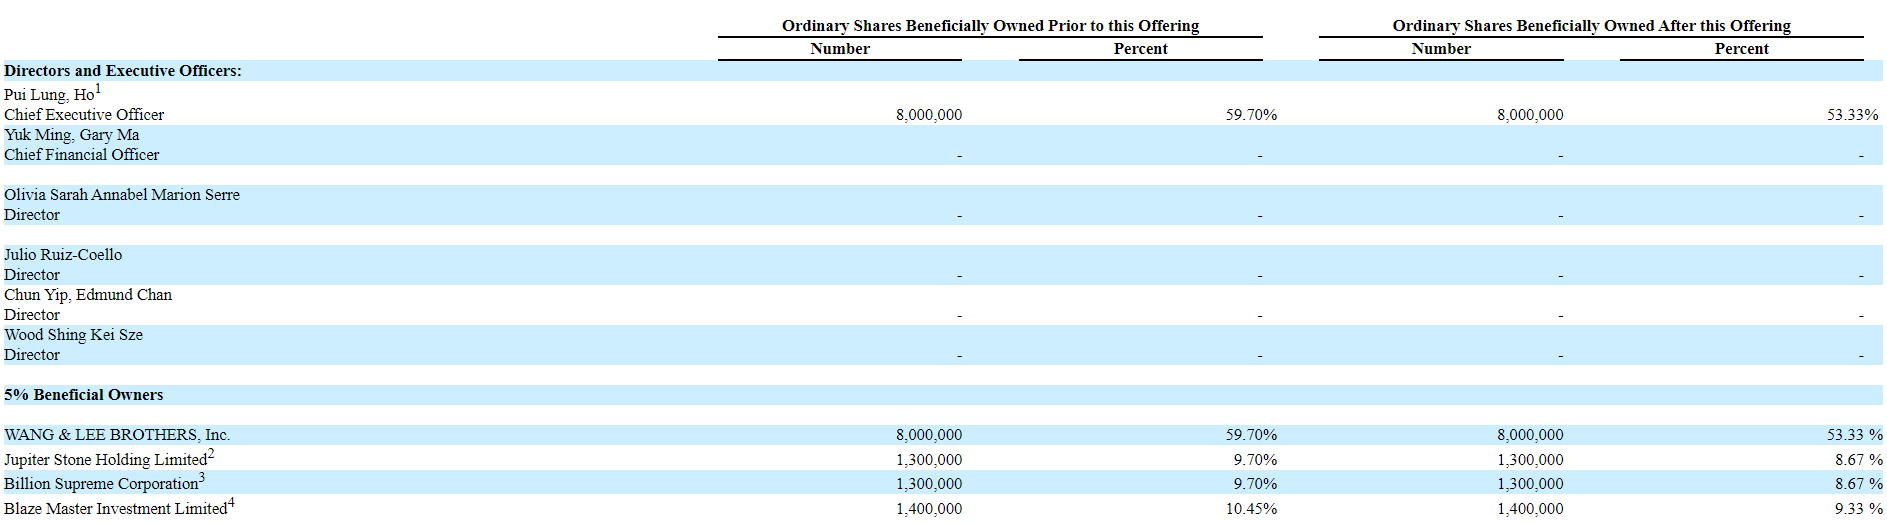The width and height of the screenshot is (1887, 523).
Task: Select the name 'Pui Lung, Ho'
Action: [x=49, y=95]
